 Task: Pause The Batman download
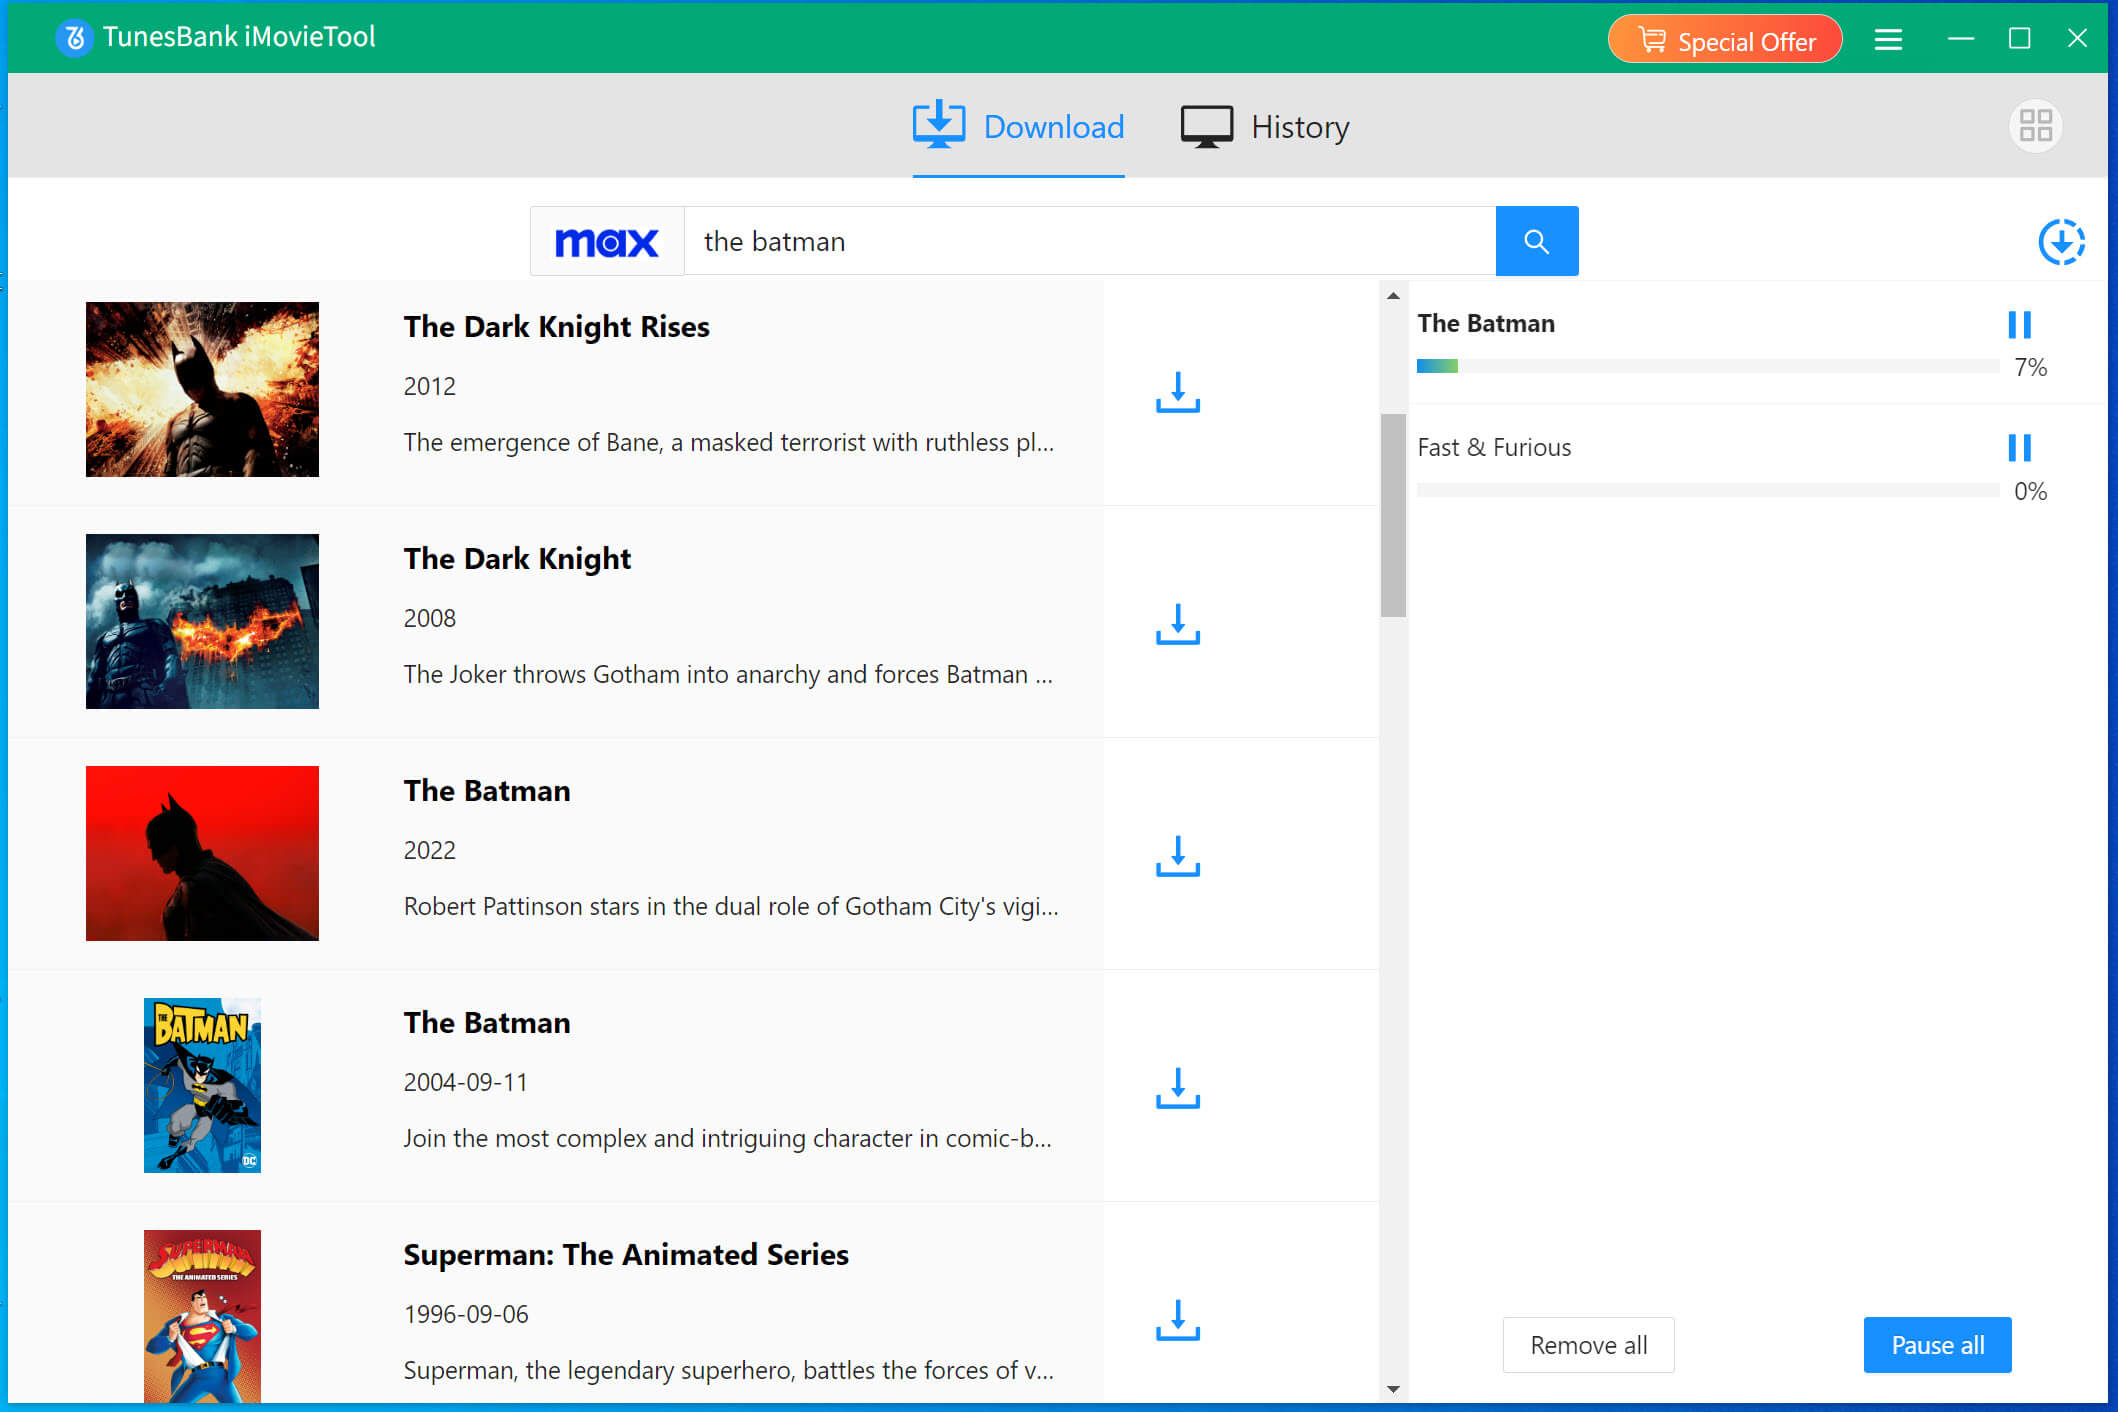tap(2019, 324)
